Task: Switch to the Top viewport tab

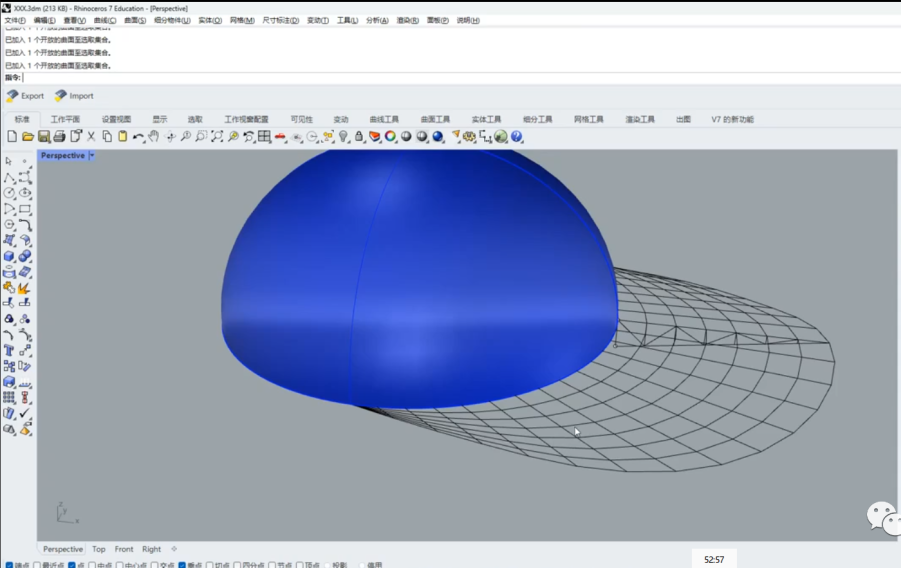Action: pyautogui.click(x=99, y=549)
